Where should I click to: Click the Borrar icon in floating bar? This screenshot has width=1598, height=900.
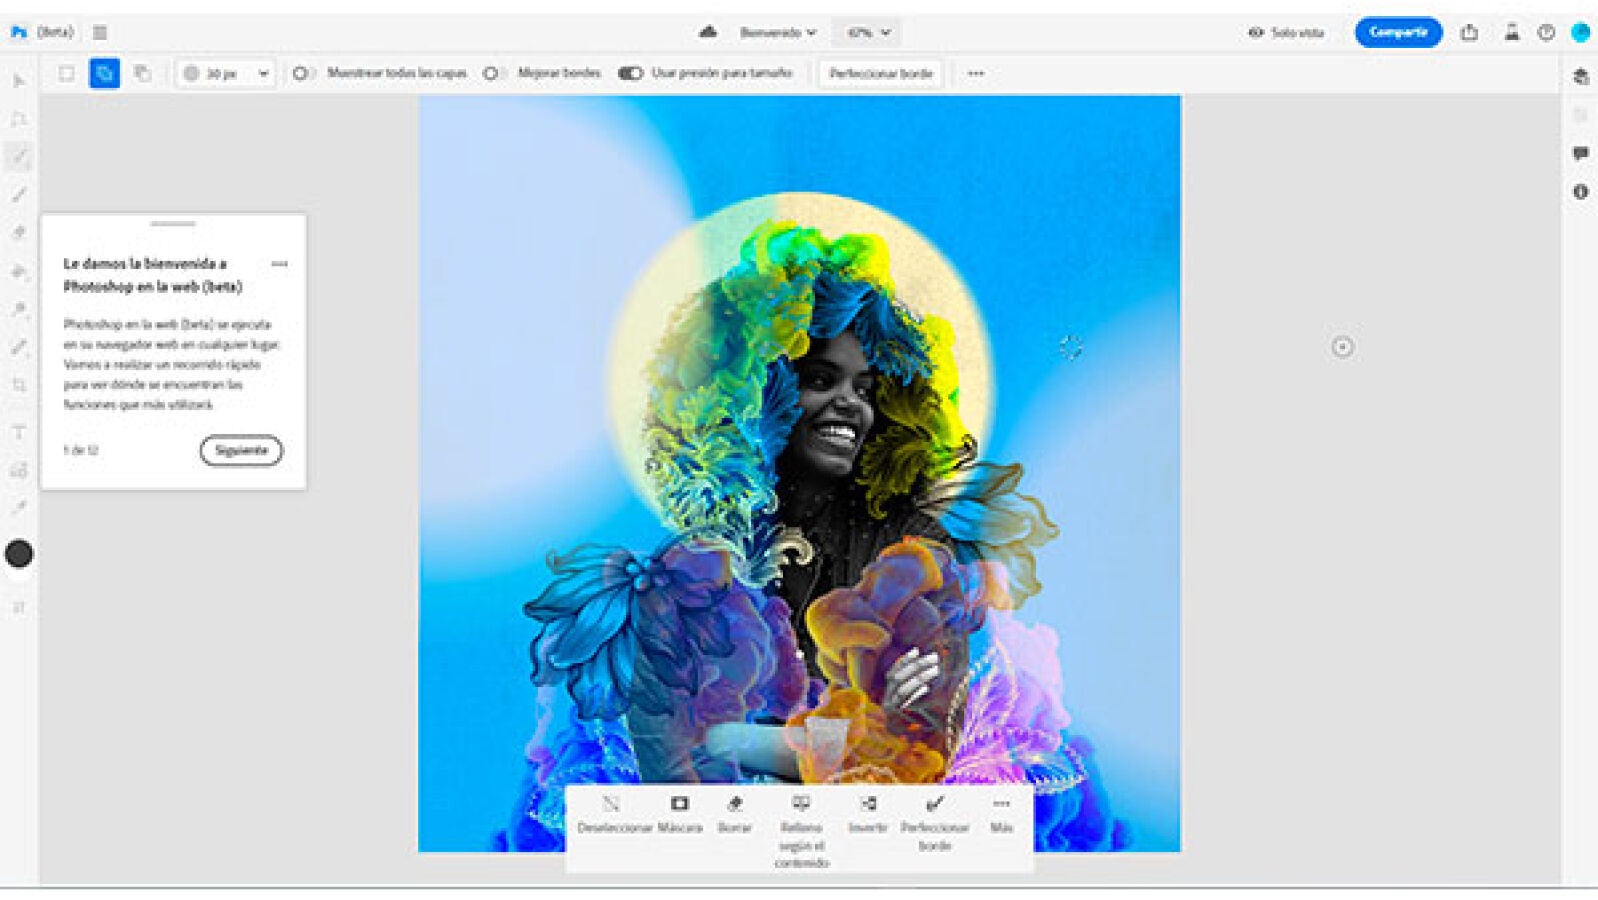[x=734, y=804]
